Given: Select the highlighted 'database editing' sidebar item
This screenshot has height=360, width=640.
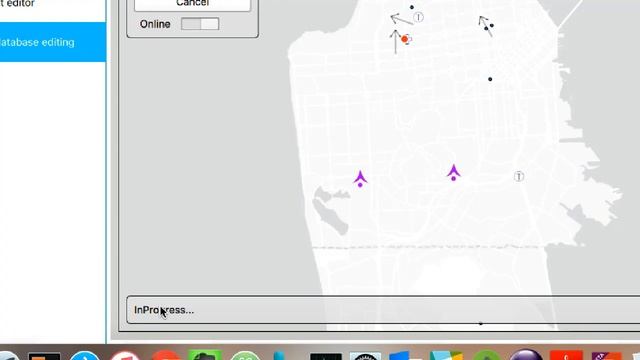Looking at the screenshot, I should 53,42.
